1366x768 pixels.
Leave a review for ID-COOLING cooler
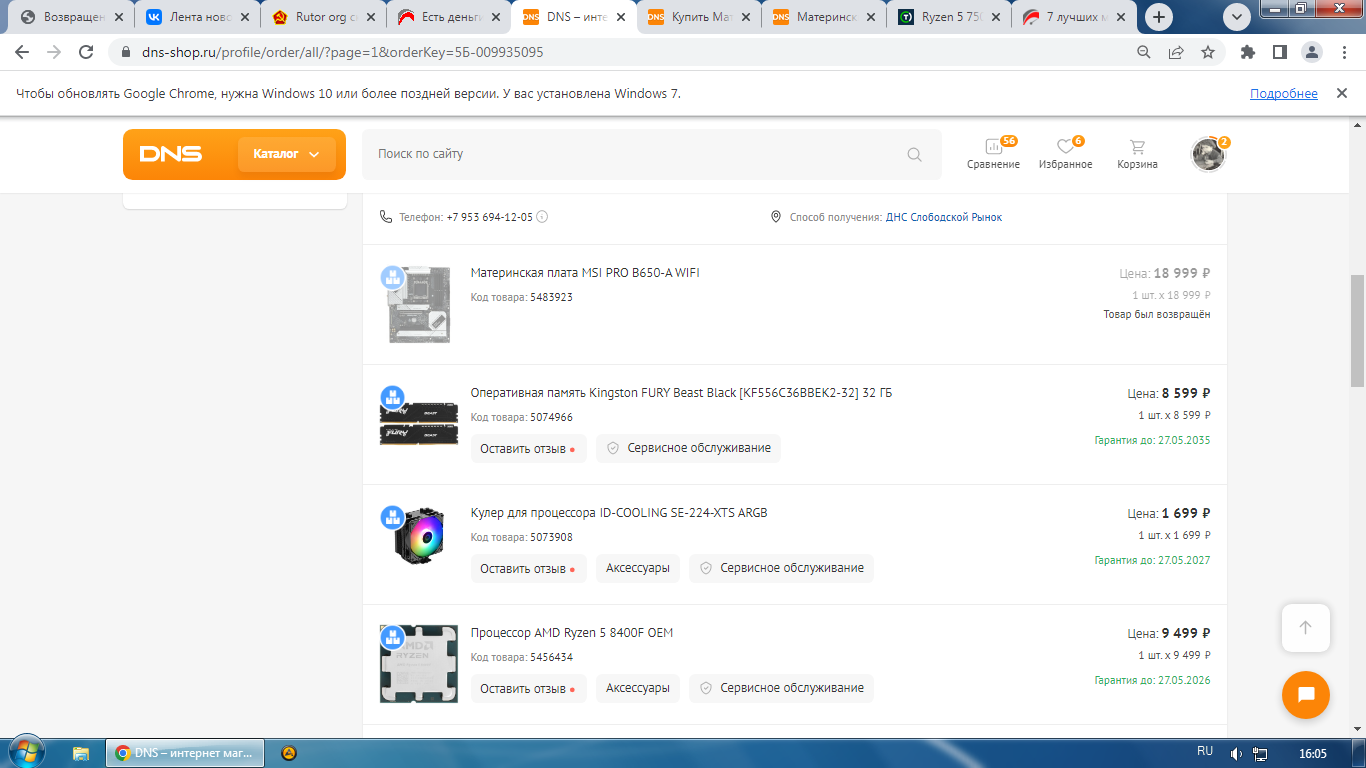(527, 568)
